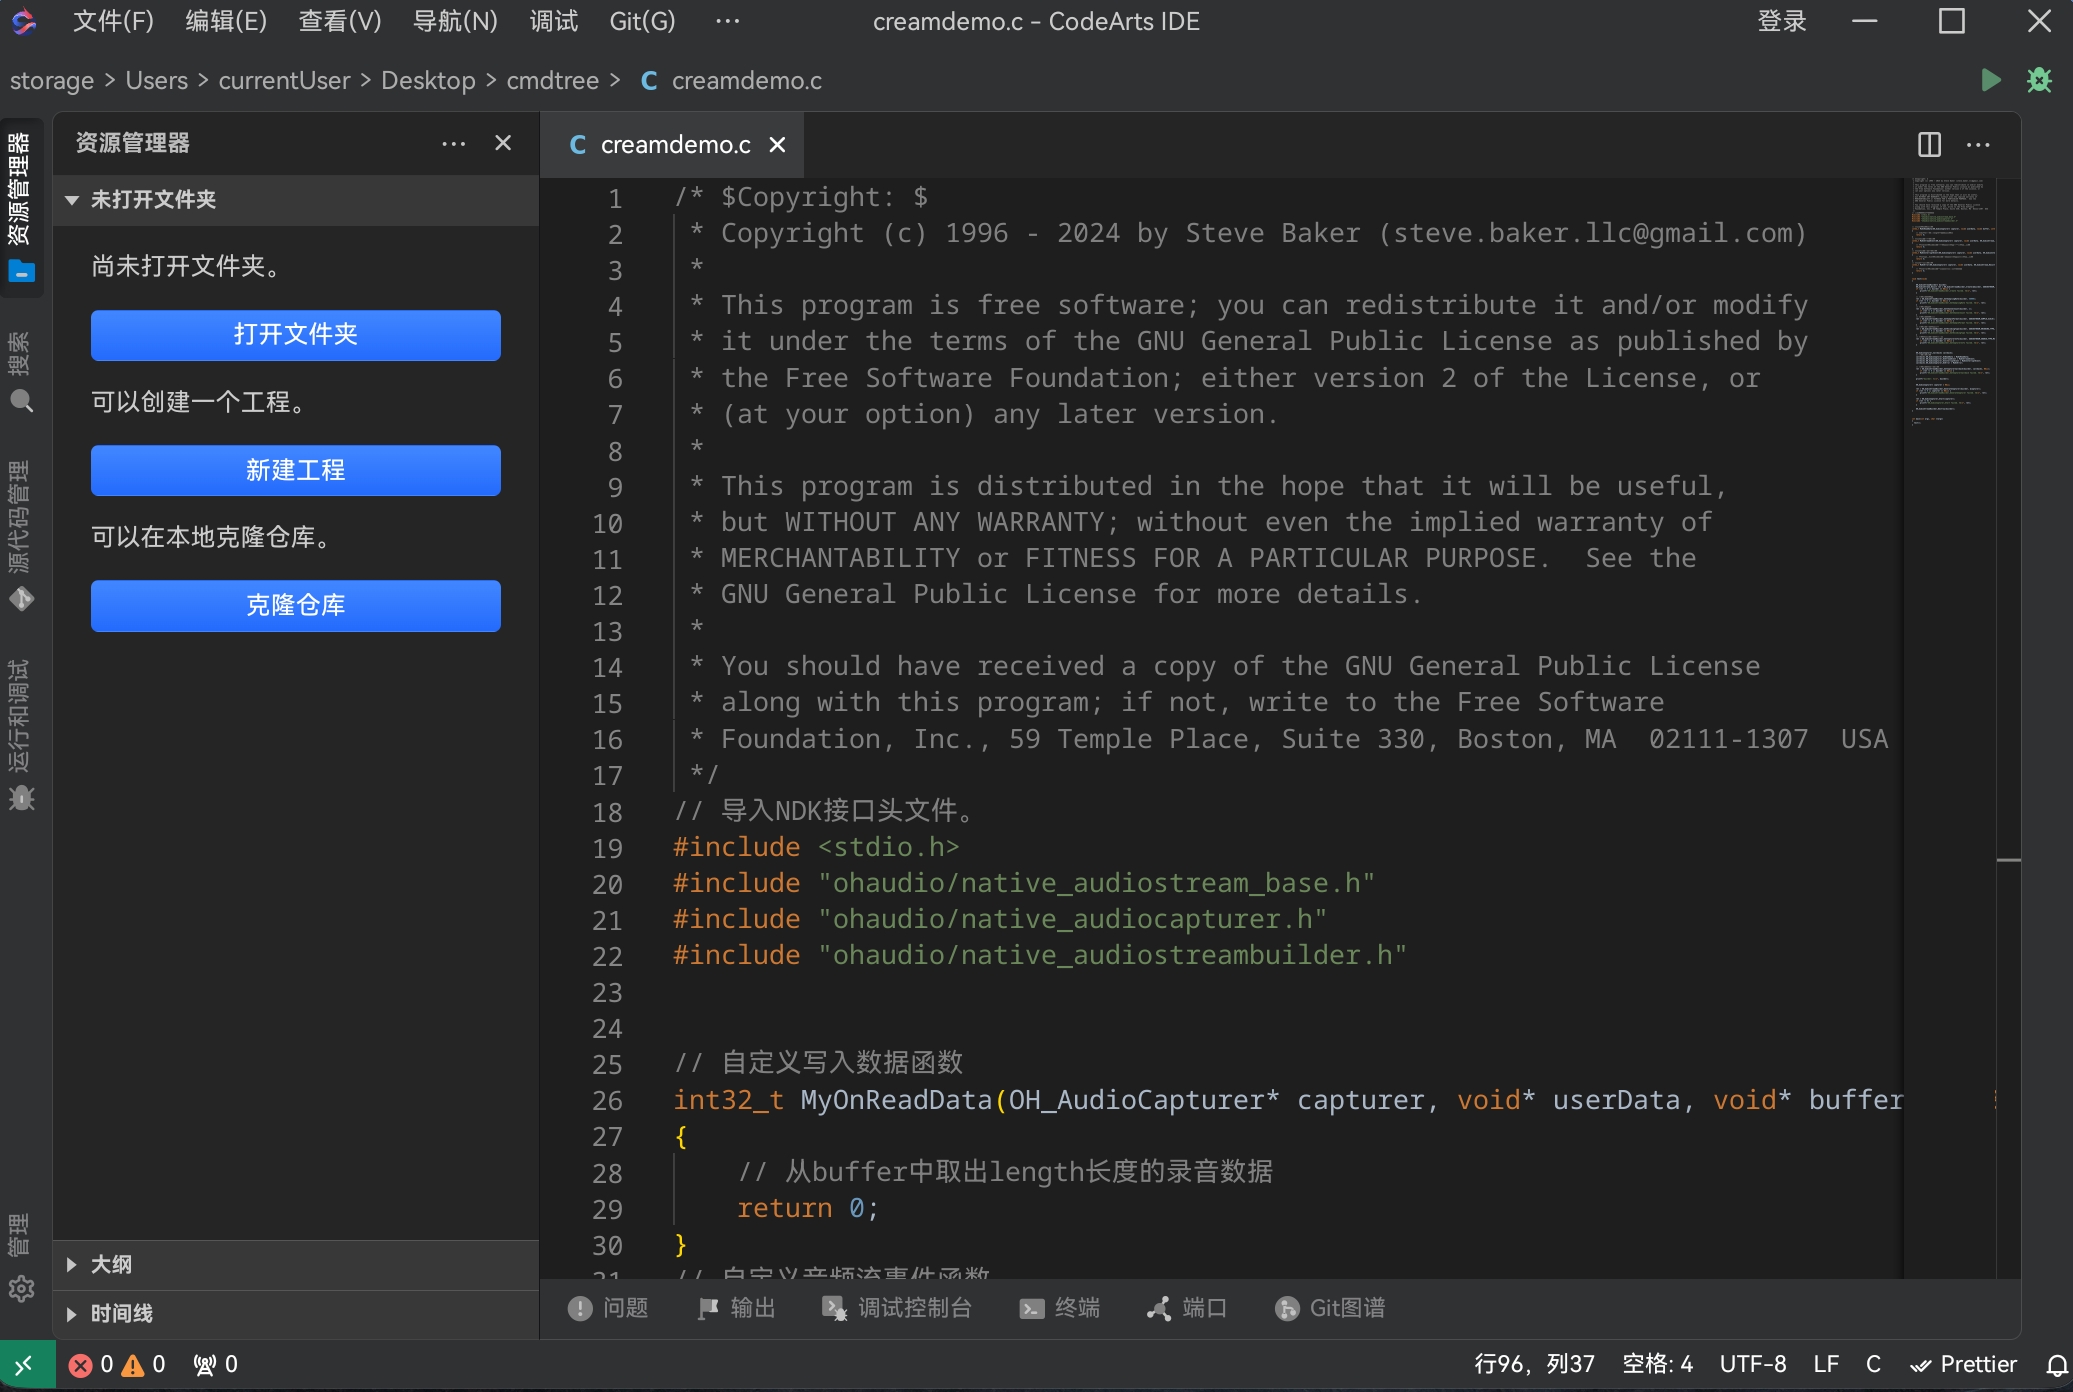The image size is (2073, 1392).
Task: Close the creamdemo.c editor tab
Action: tap(778, 144)
